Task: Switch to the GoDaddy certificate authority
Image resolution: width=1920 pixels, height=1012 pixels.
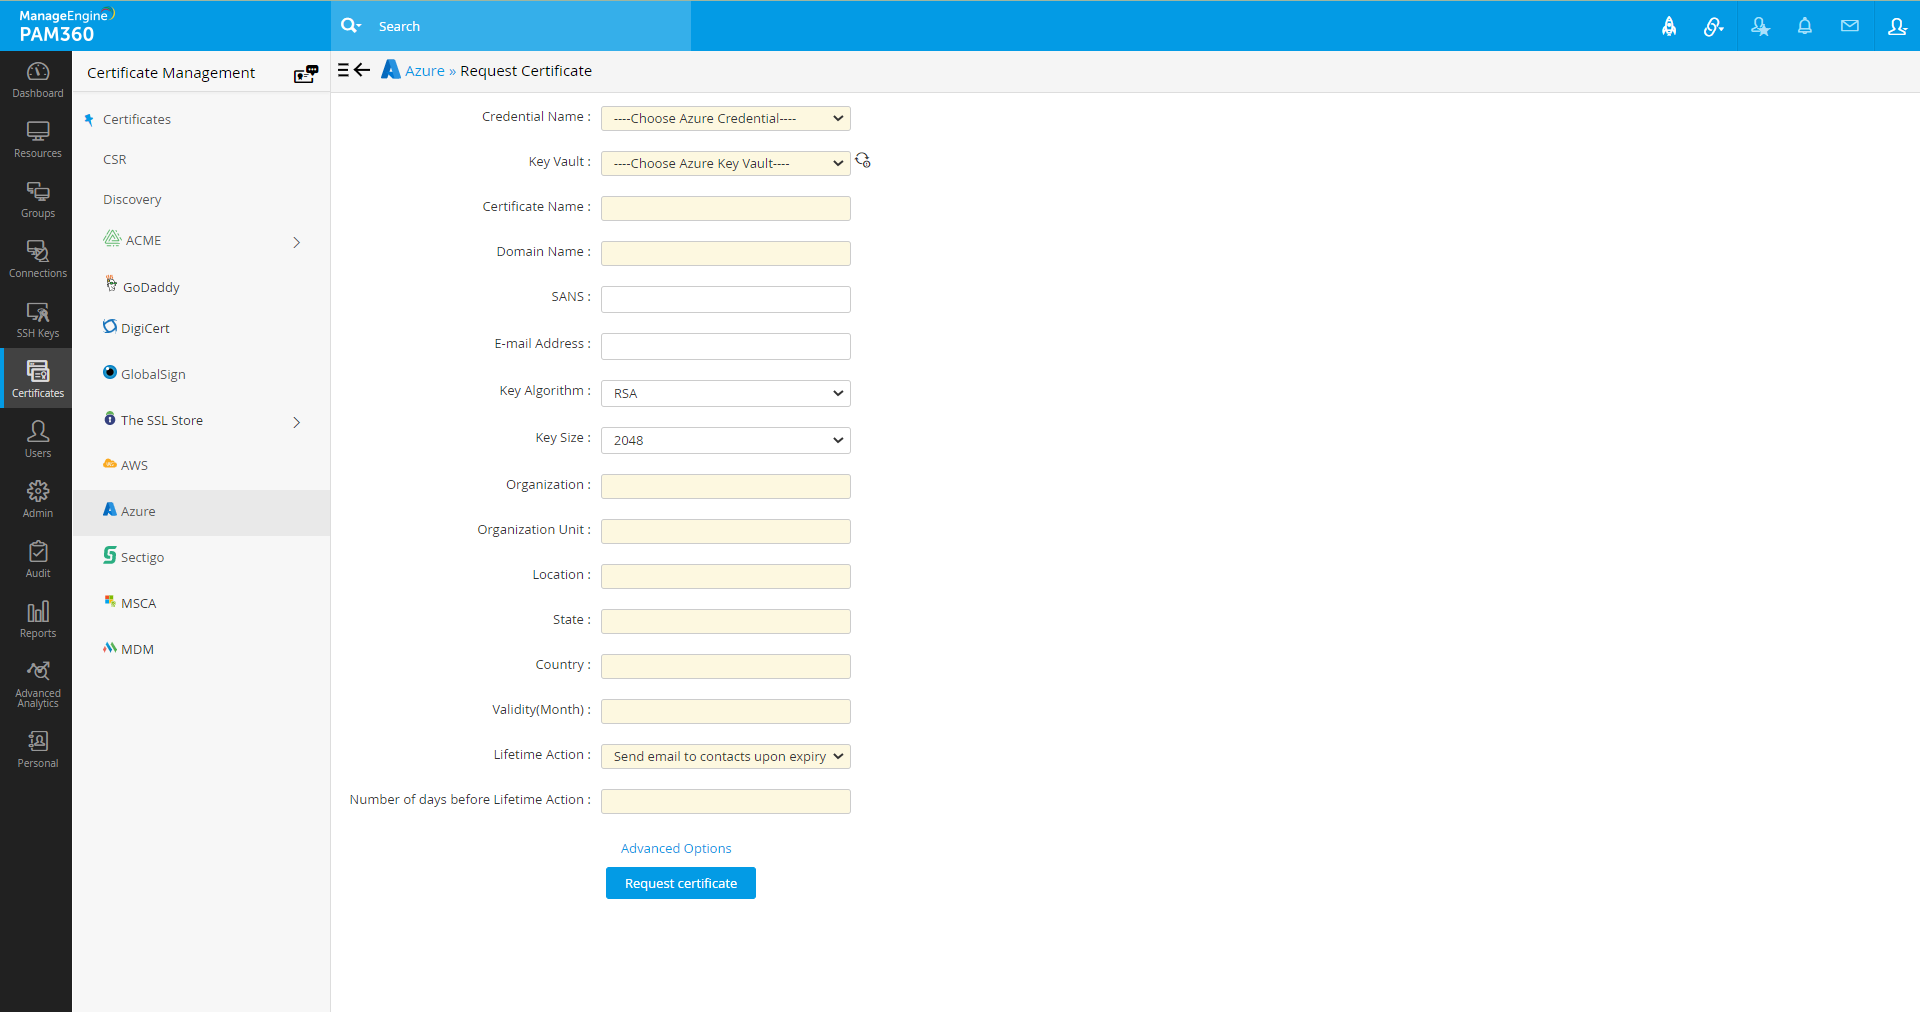Action: [152, 286]
